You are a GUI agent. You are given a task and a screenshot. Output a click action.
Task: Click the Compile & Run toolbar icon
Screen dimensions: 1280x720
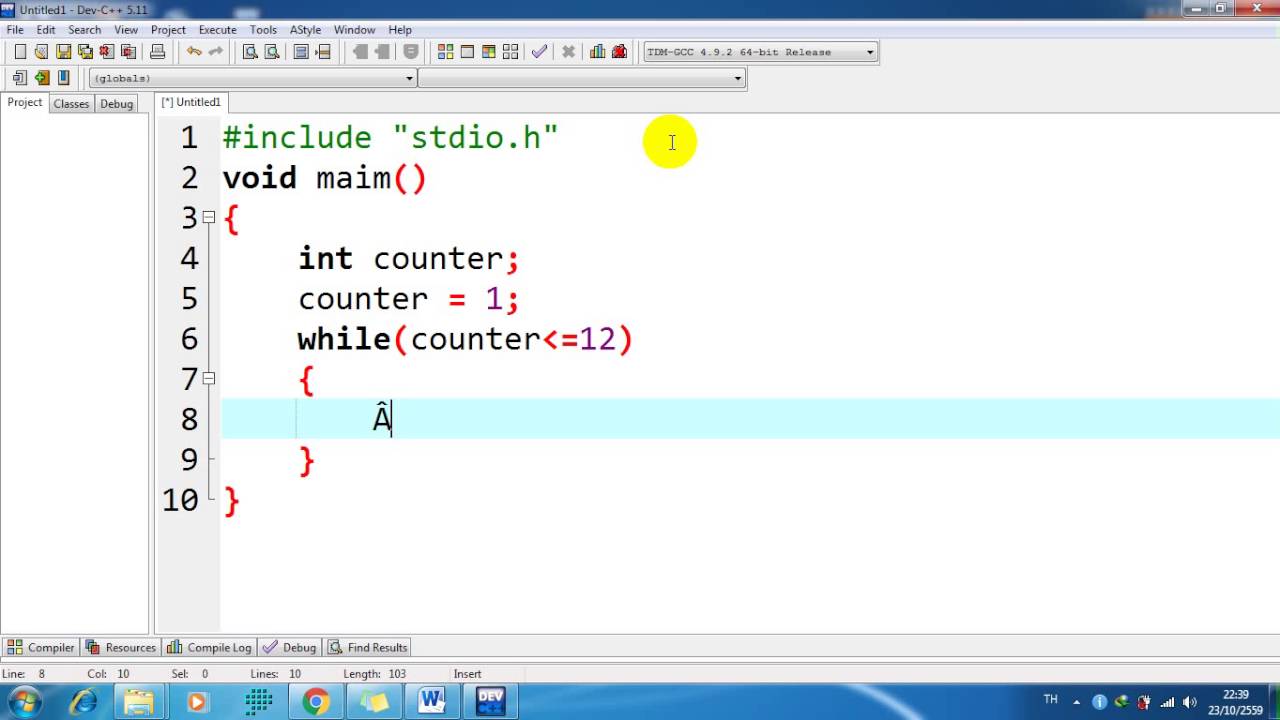point(489,52)
